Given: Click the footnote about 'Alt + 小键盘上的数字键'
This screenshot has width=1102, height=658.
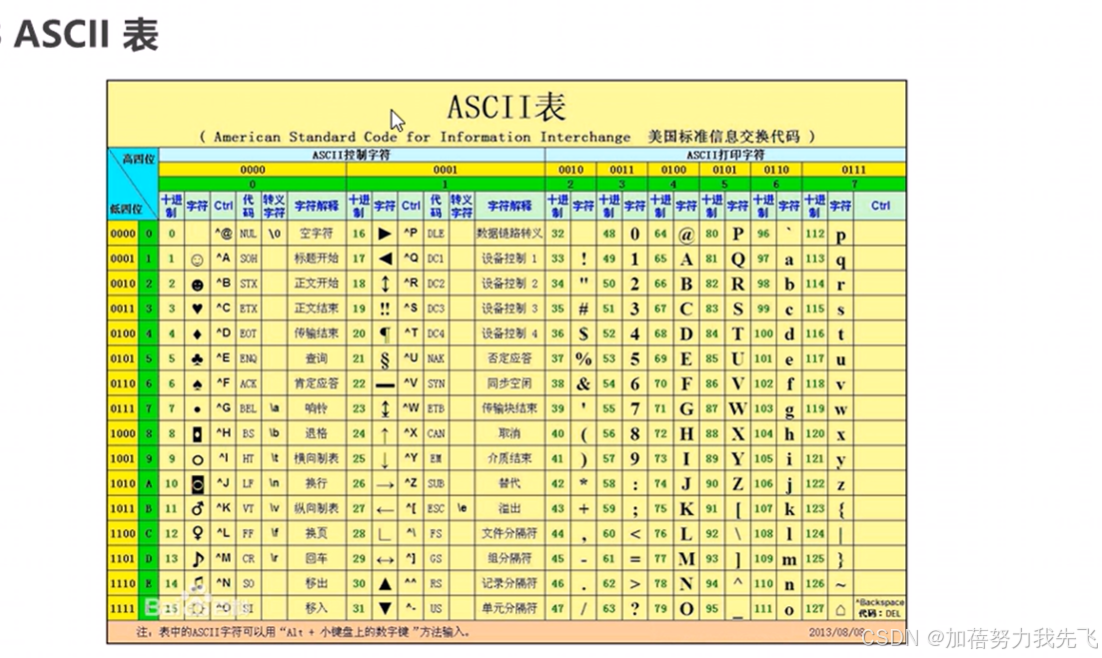Looking at the screenshot, I should click(x=303, y=632).
